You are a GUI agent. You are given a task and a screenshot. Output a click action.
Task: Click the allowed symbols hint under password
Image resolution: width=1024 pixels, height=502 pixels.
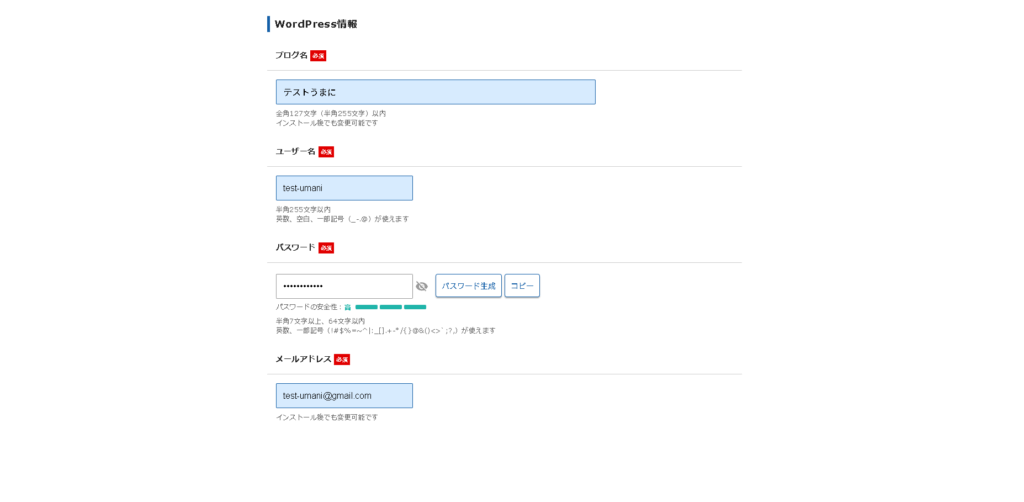pos(385,330)
